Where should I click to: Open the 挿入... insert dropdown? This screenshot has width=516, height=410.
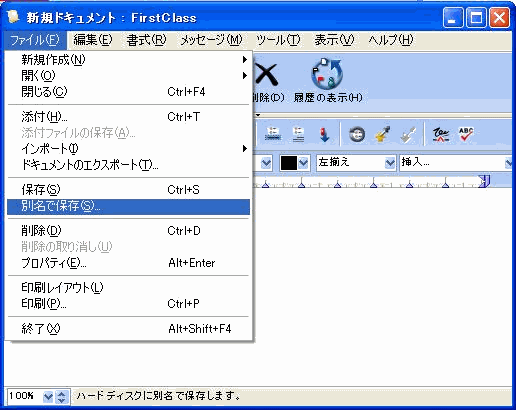[456, 163]
